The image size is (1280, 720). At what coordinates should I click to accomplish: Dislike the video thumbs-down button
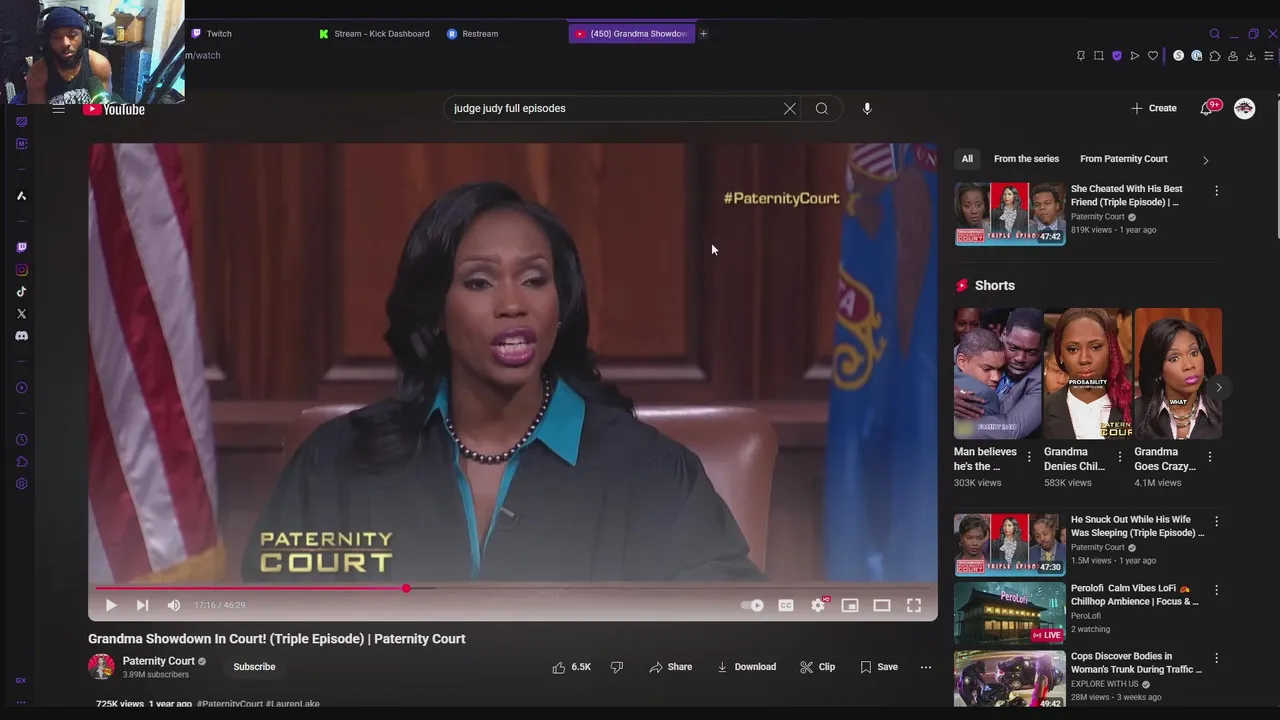617,667
